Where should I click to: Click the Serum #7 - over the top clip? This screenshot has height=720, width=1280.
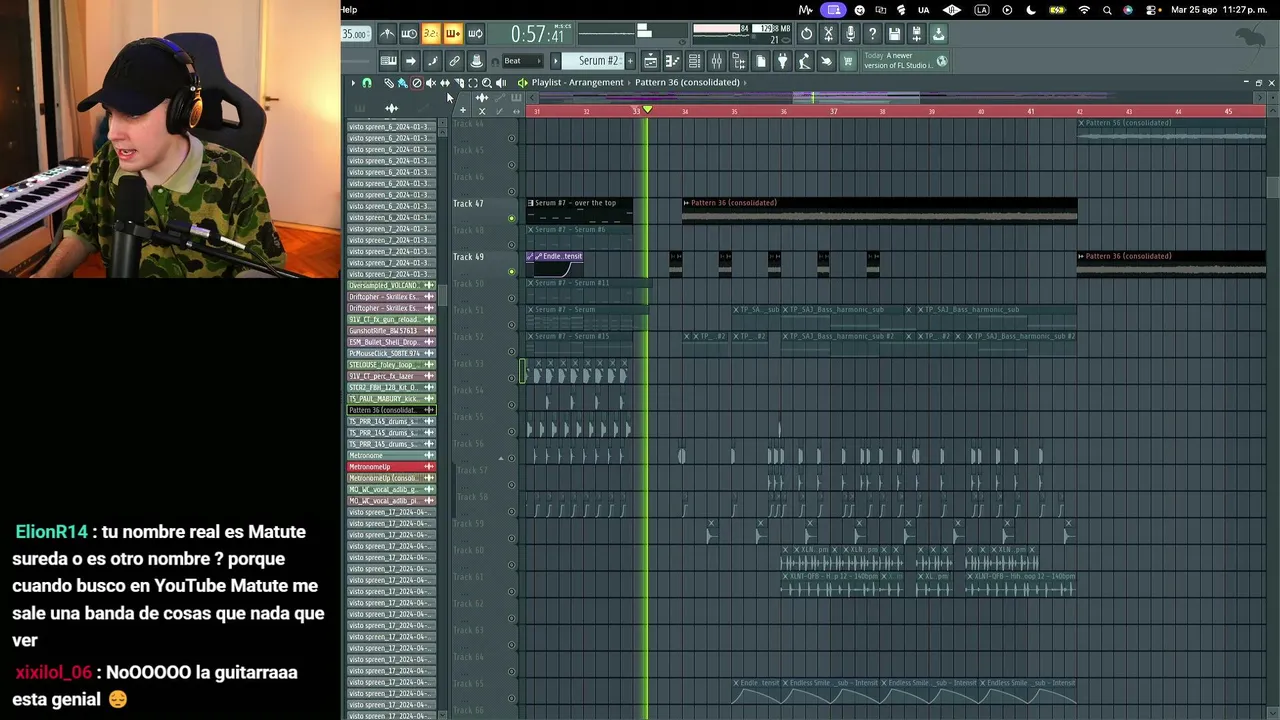pos(580,210)
